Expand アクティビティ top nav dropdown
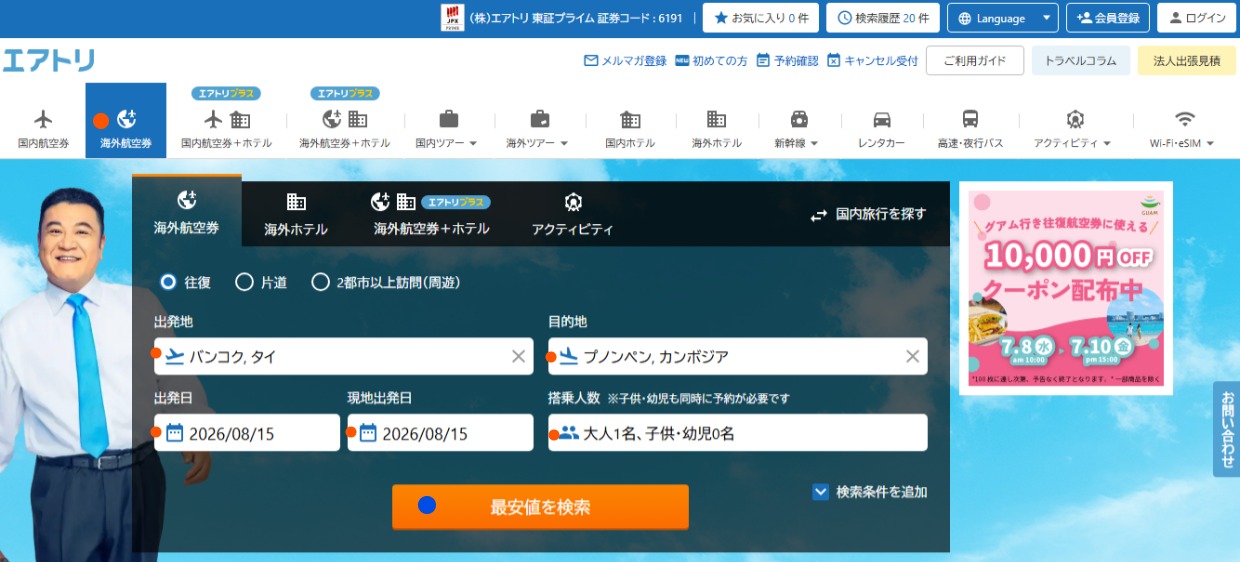The image size is (1240, 562). (1073, 128)
